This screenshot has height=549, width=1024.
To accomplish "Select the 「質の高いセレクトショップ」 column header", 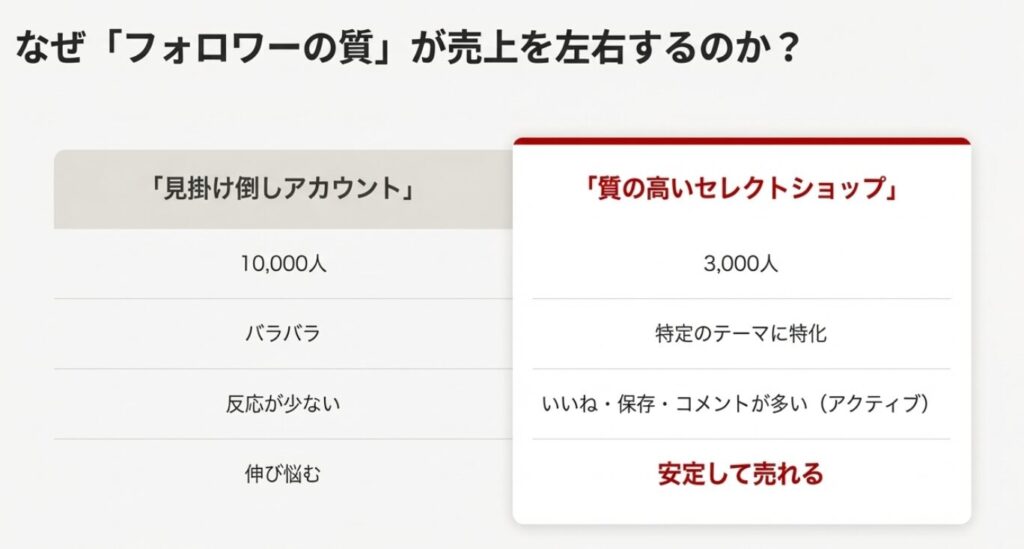I will [741, 189].
